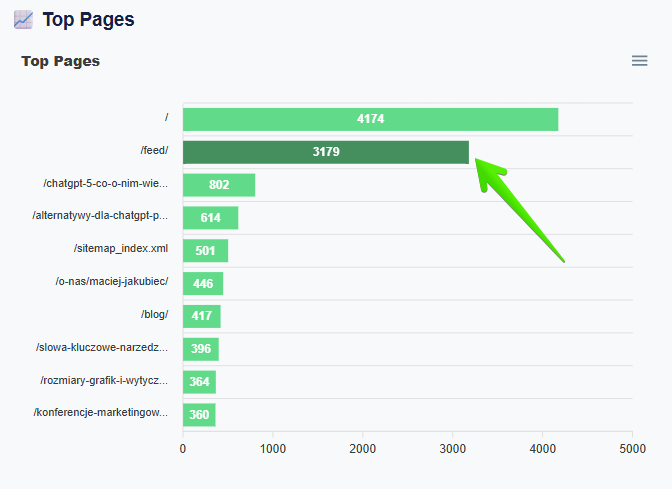
Task: Click the /konferencje-marketingow... label
Action: tap(101, 413)
